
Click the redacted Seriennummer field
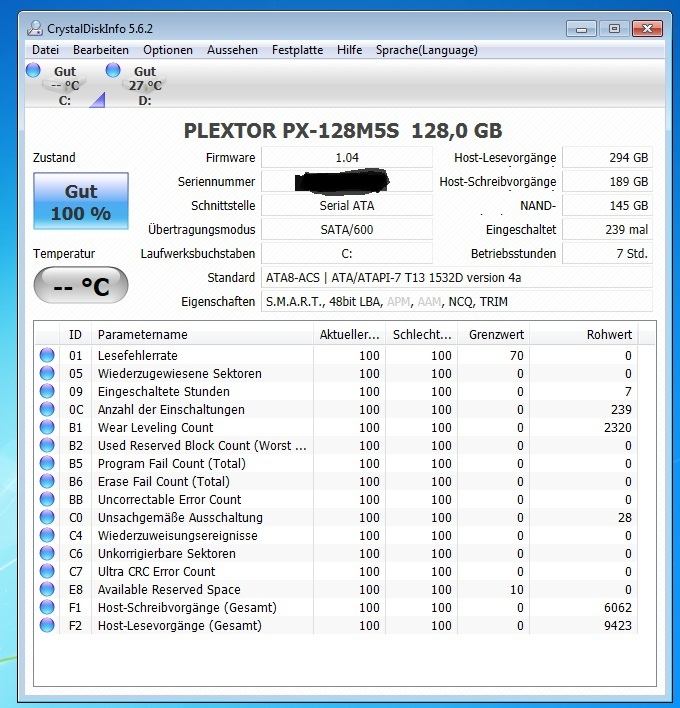[347, 182]
